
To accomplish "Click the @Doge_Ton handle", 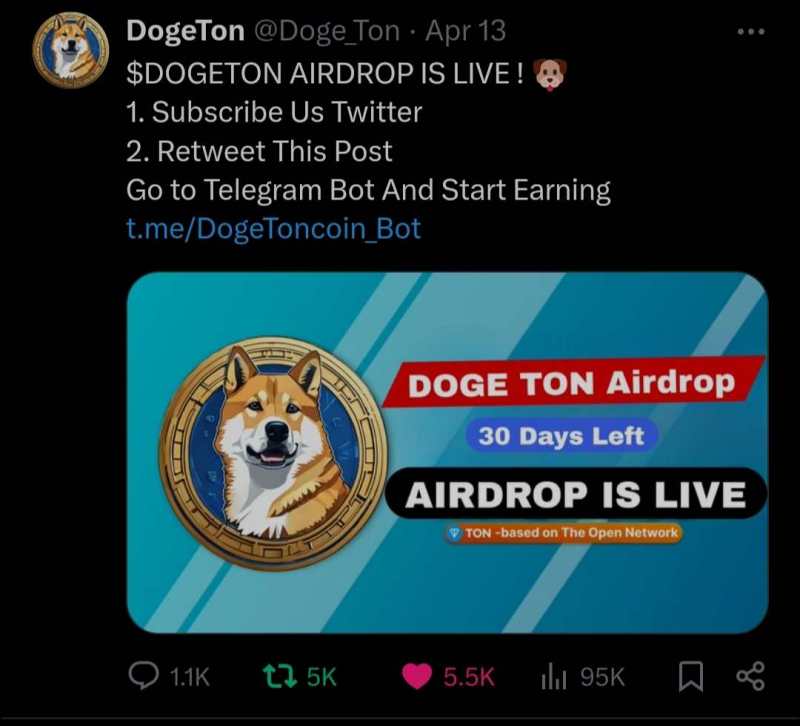I will coord(327,32).
